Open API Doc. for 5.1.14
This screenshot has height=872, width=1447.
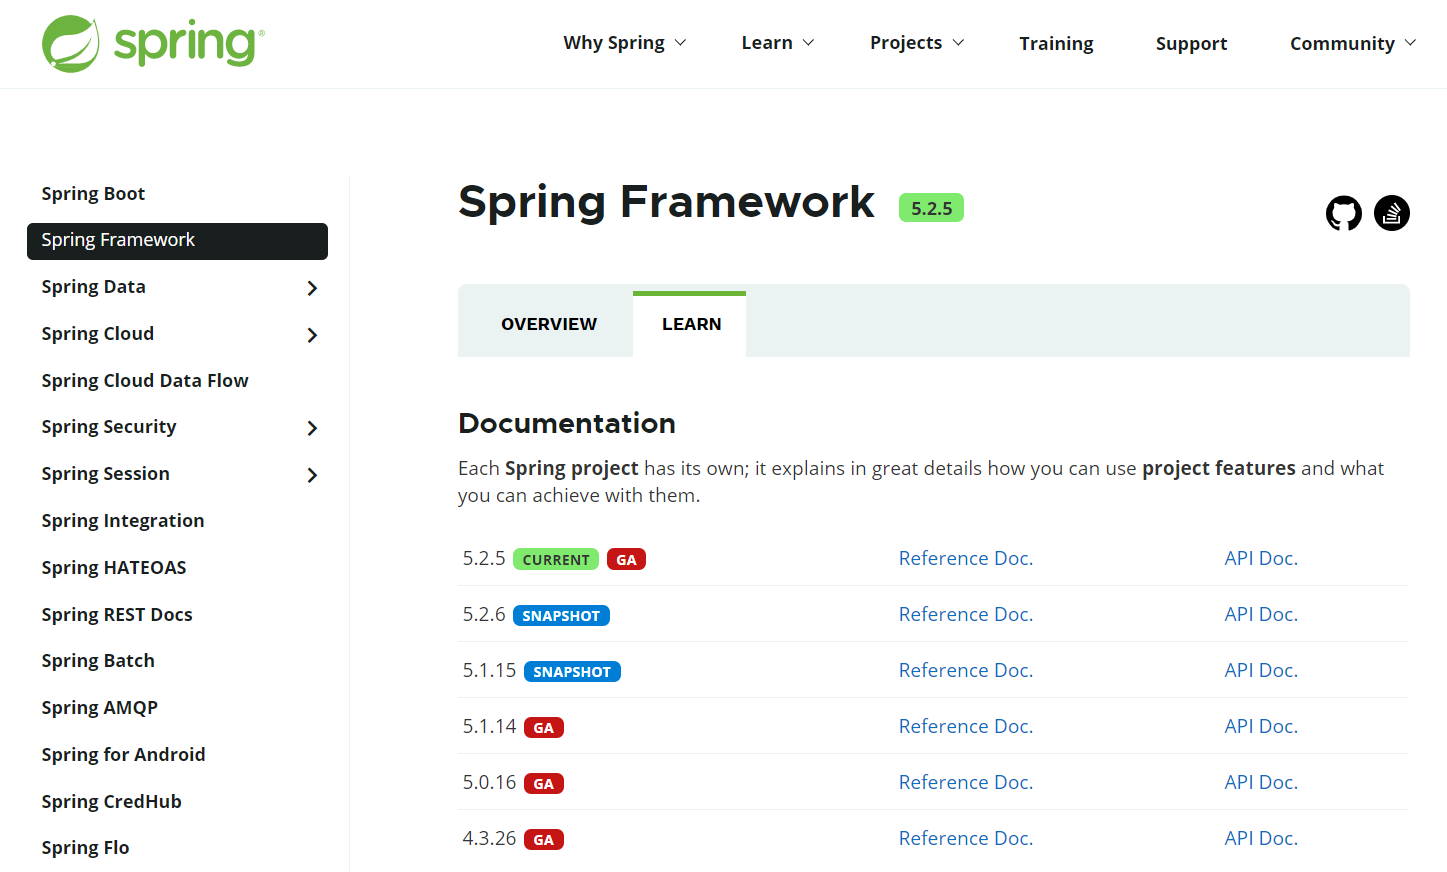click(x=1261, y=726)
